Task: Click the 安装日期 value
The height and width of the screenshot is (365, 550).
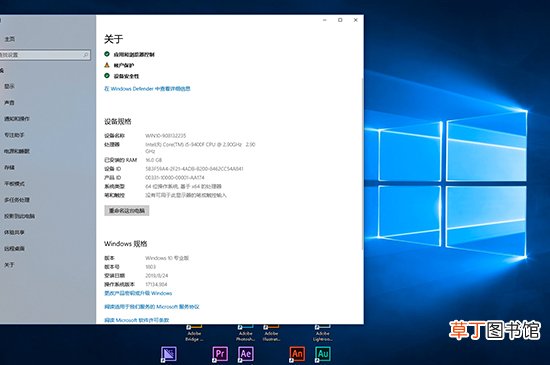Action: point(156,275)
